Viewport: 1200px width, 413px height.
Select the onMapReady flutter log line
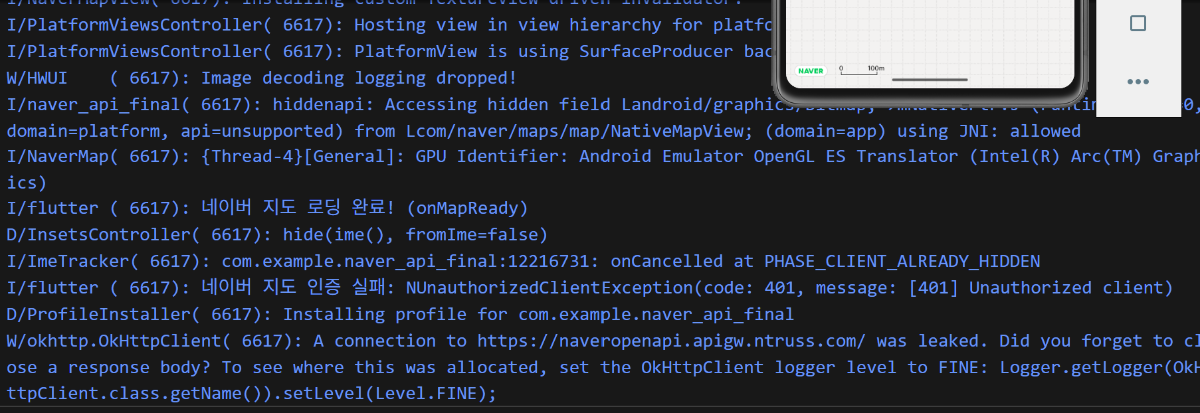coord(267,208)
